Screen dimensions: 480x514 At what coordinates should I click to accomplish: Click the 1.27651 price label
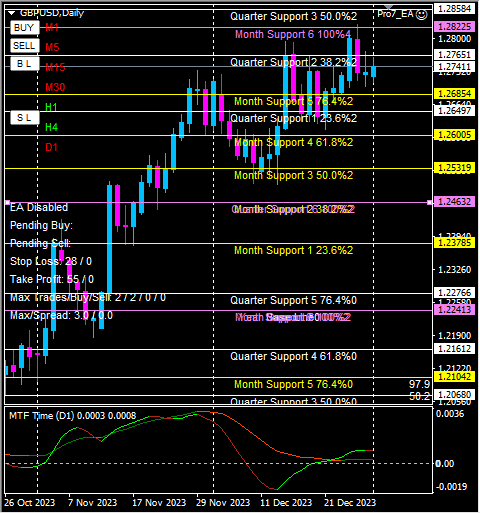pyautogui.click(x=455, y=54)
